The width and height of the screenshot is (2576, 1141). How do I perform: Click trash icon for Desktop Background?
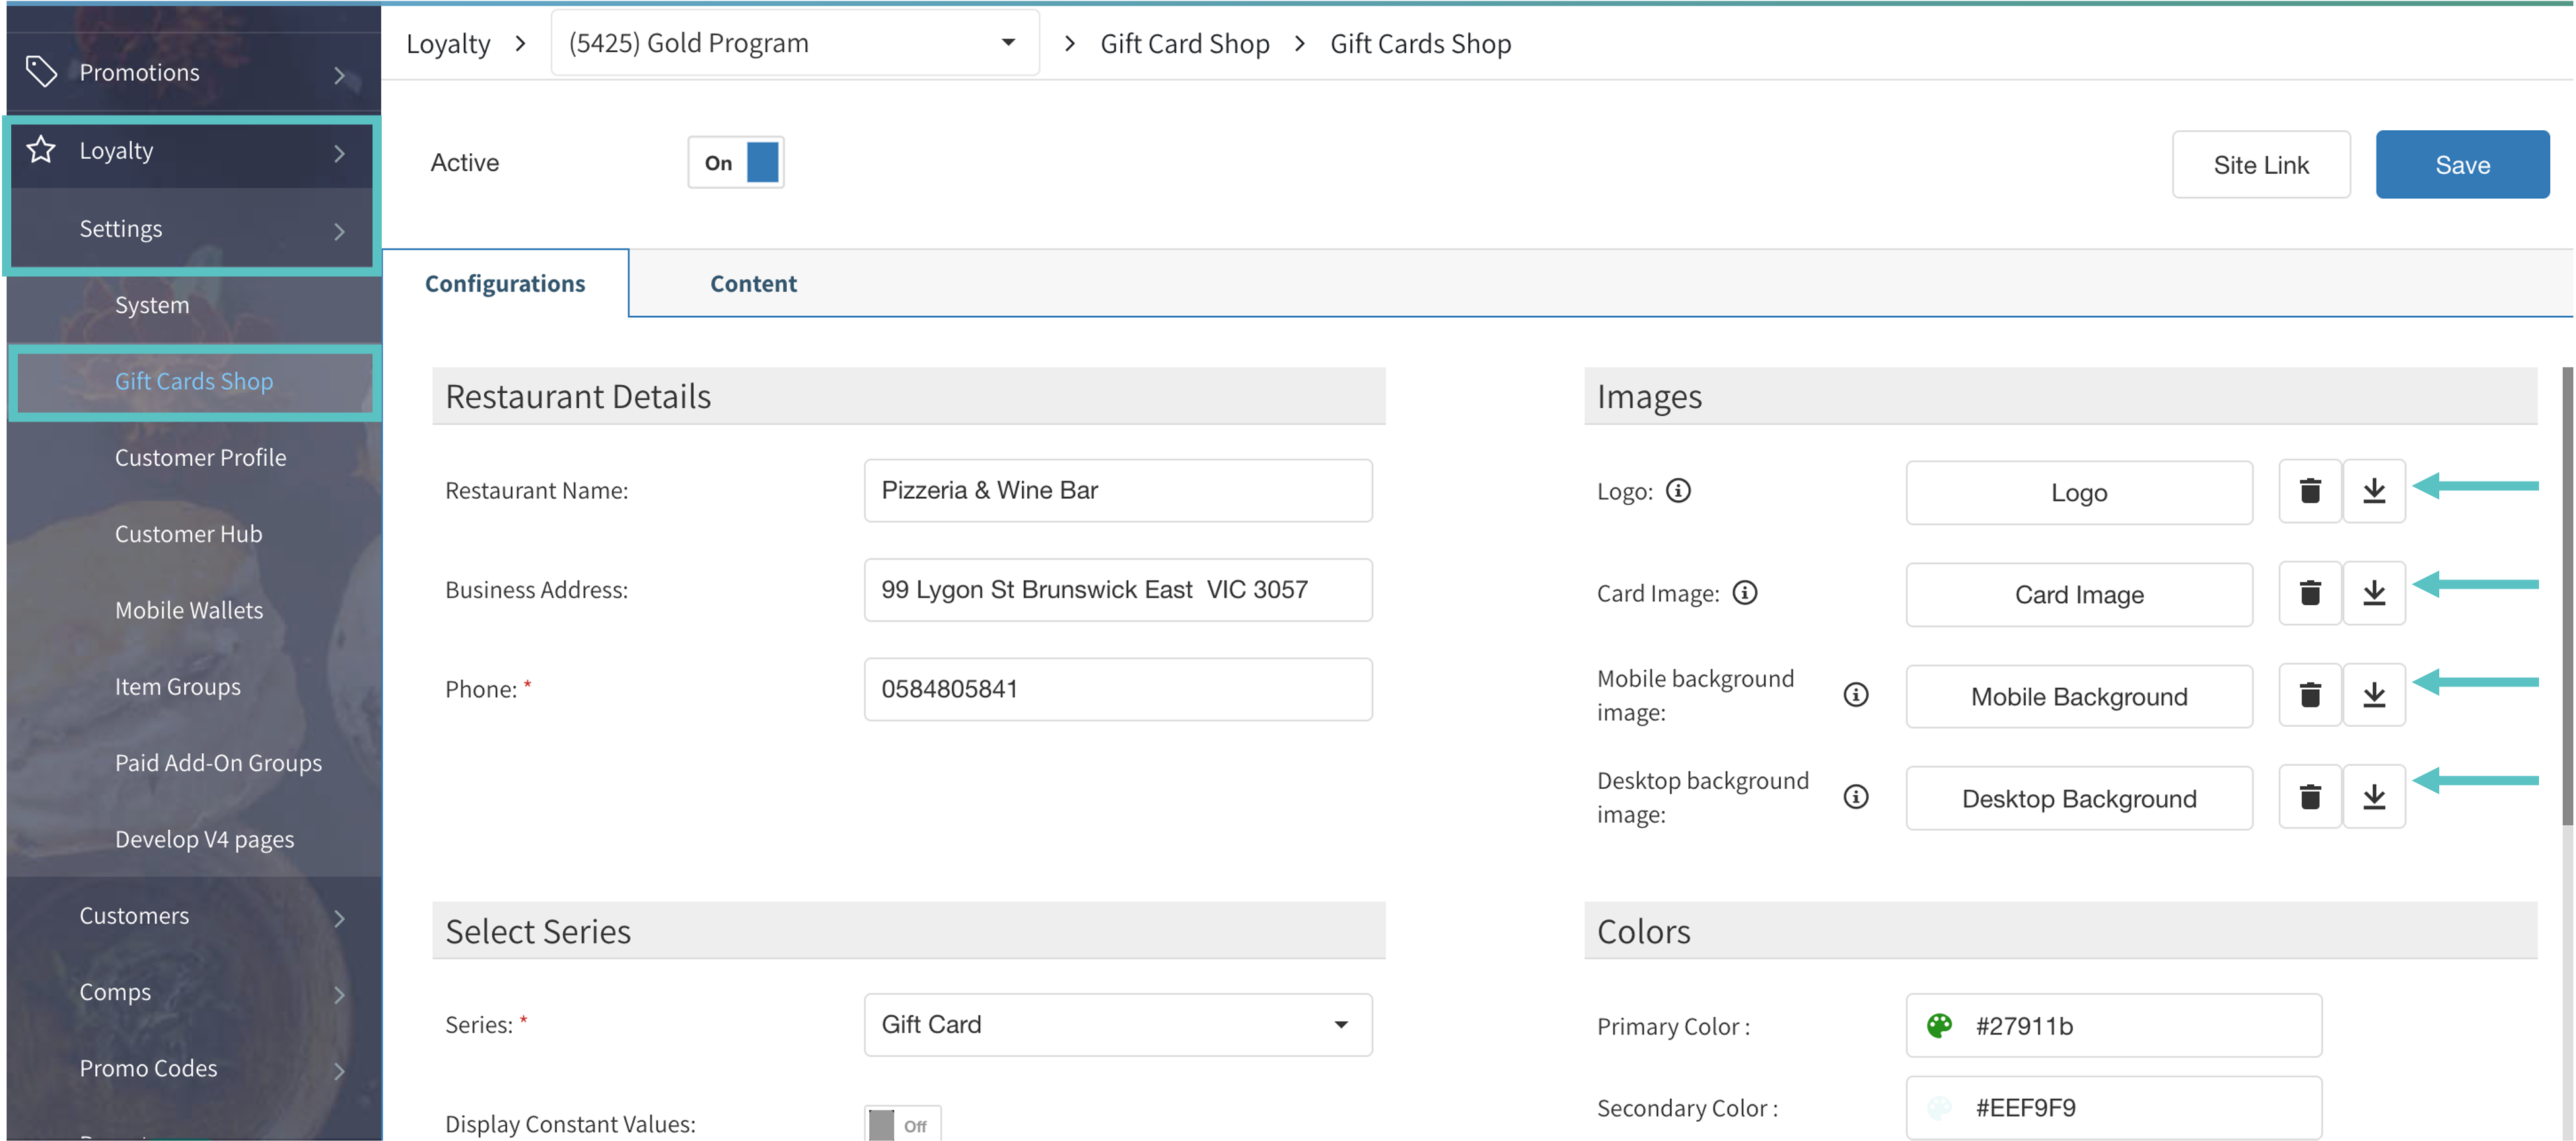(x=2309, y=797)
